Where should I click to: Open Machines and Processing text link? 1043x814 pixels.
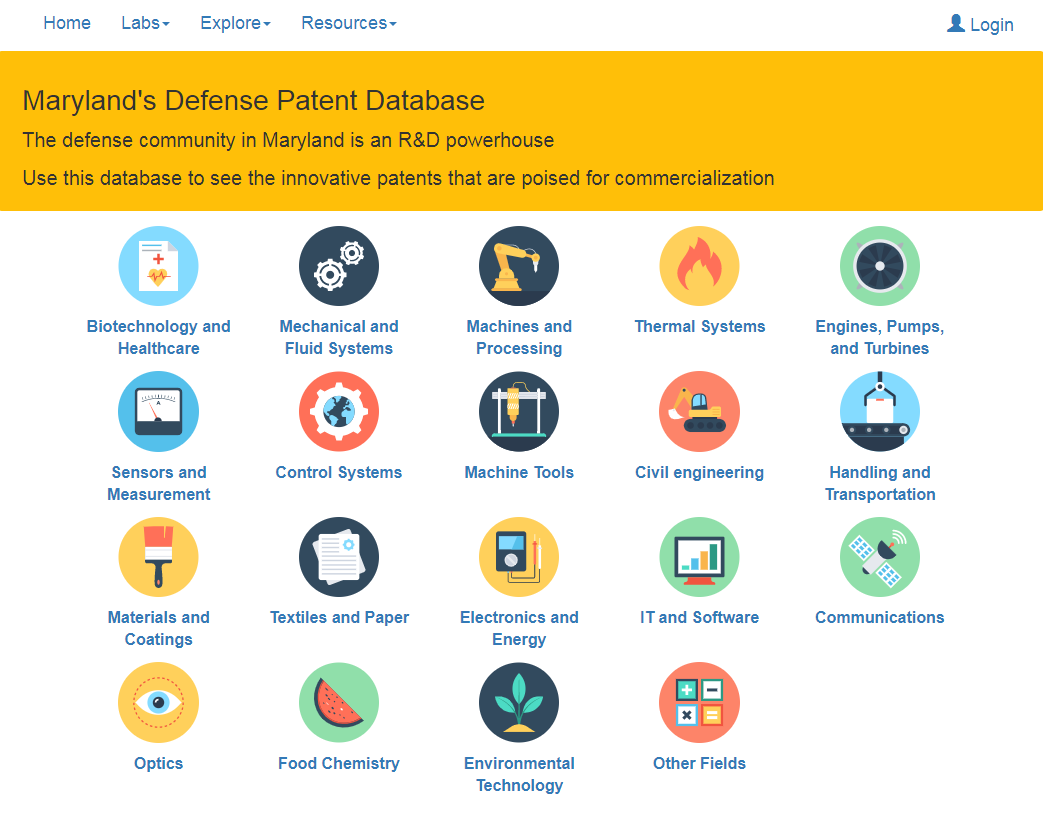519,337
